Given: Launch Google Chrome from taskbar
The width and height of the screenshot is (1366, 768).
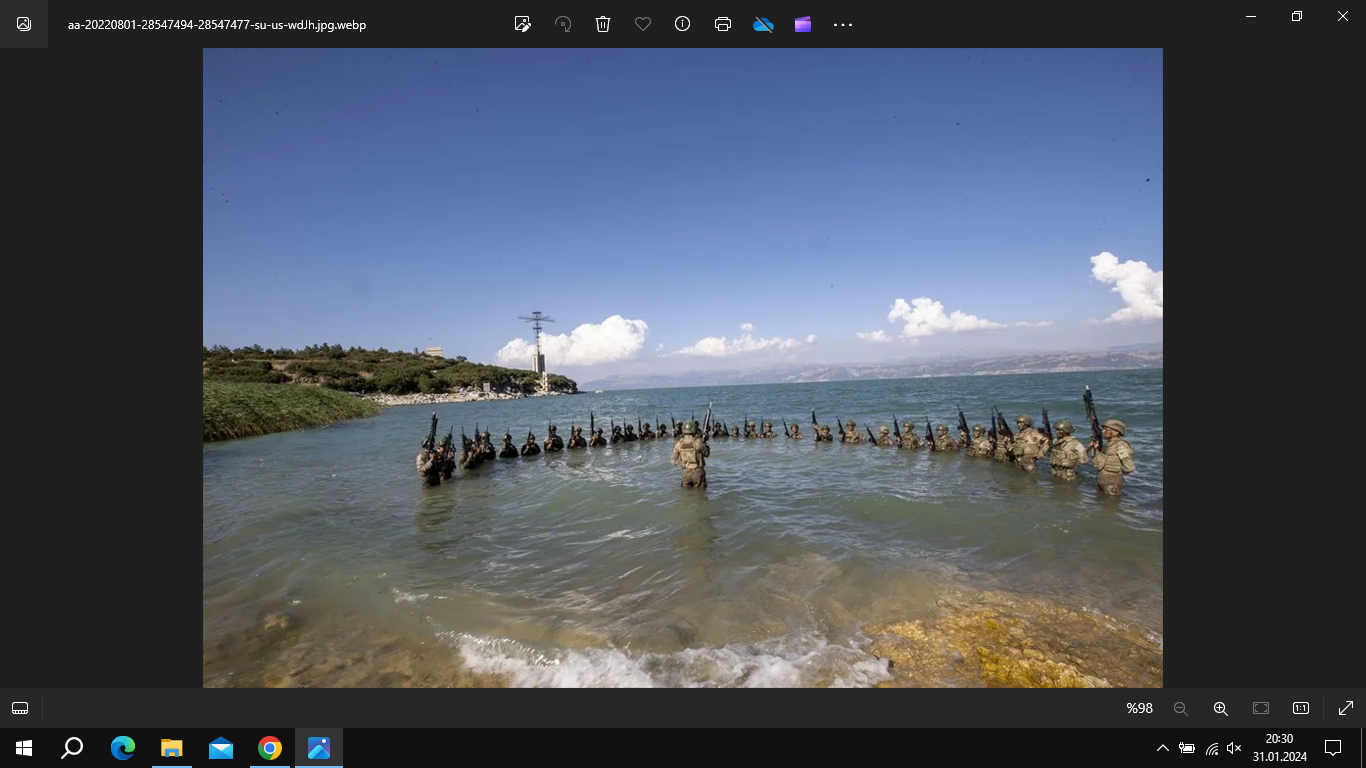Looking at the screenshot, I should (x=270, y=748).
